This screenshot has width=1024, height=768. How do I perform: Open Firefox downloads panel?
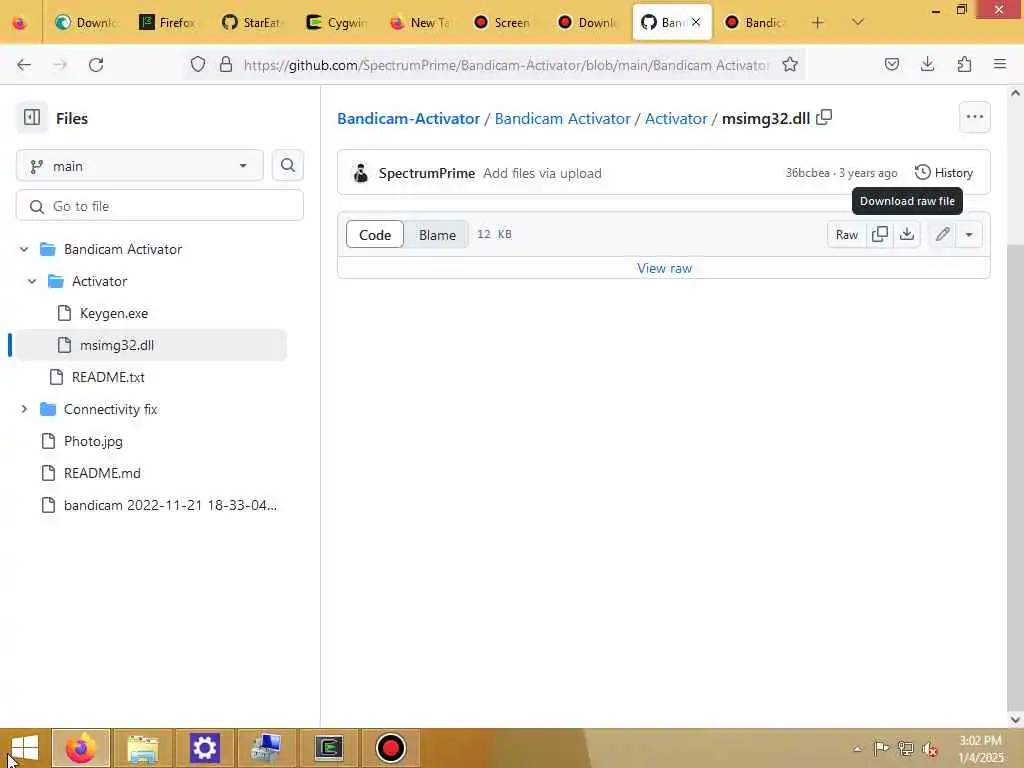pos(927,64)
